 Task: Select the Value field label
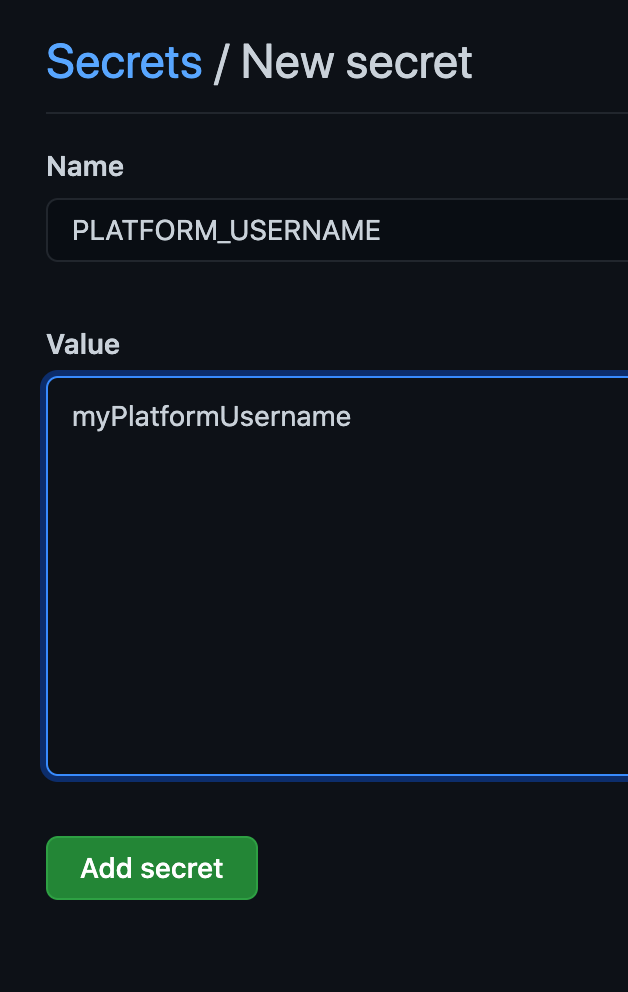[x=83, y=345]
